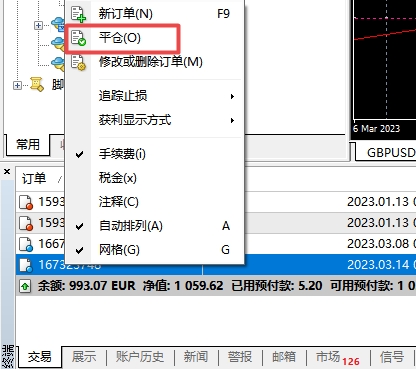
Task: Click the modify or delete order icon
Action: [x=78, y=62]
